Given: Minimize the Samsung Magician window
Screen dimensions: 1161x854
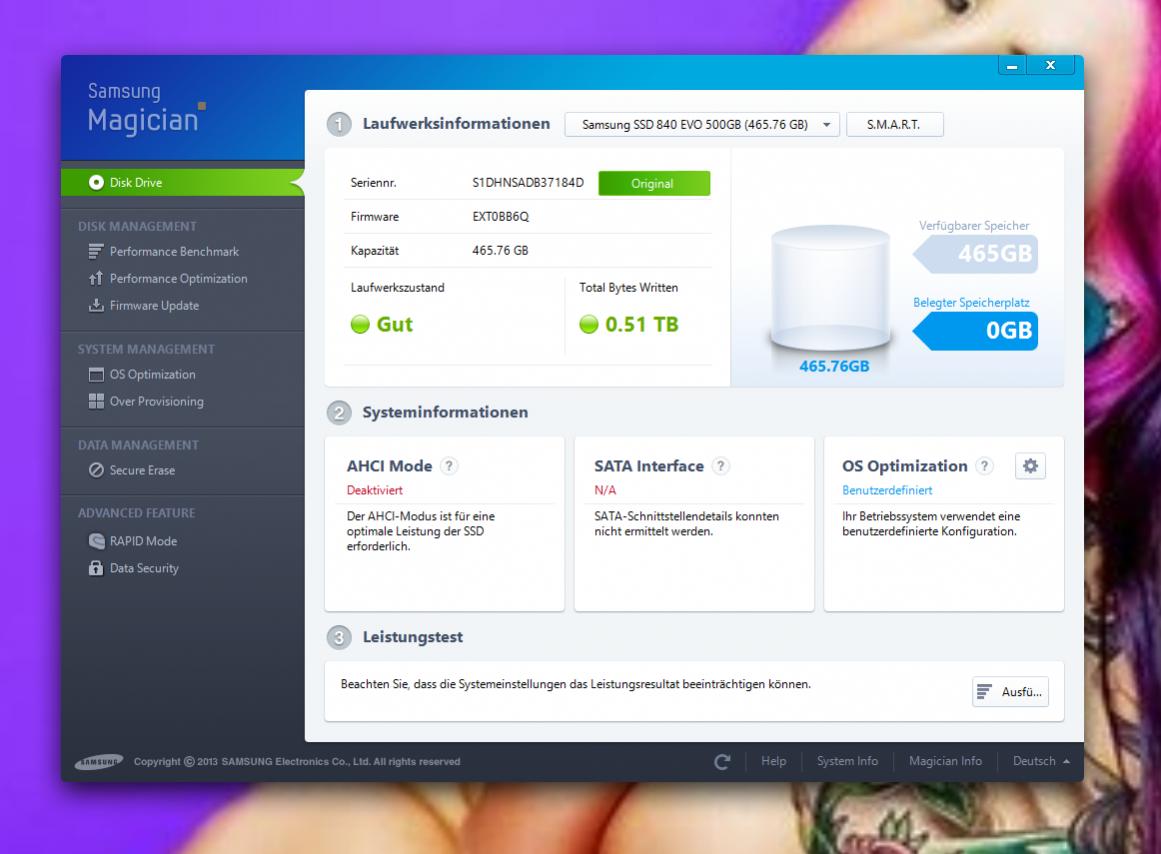Looking at the screenshot, I should 1012,66.
